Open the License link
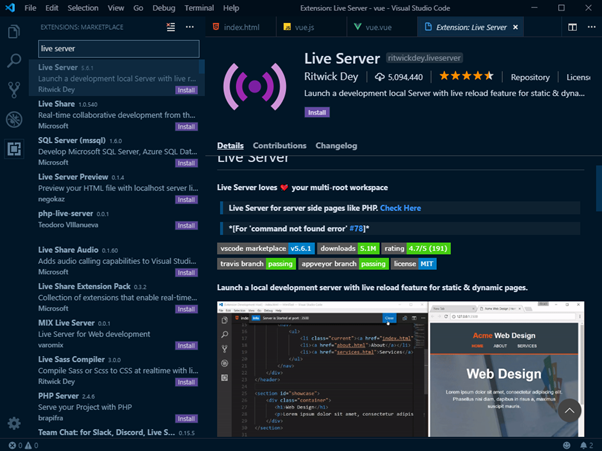The image size is (602, 451). (578, 77)
